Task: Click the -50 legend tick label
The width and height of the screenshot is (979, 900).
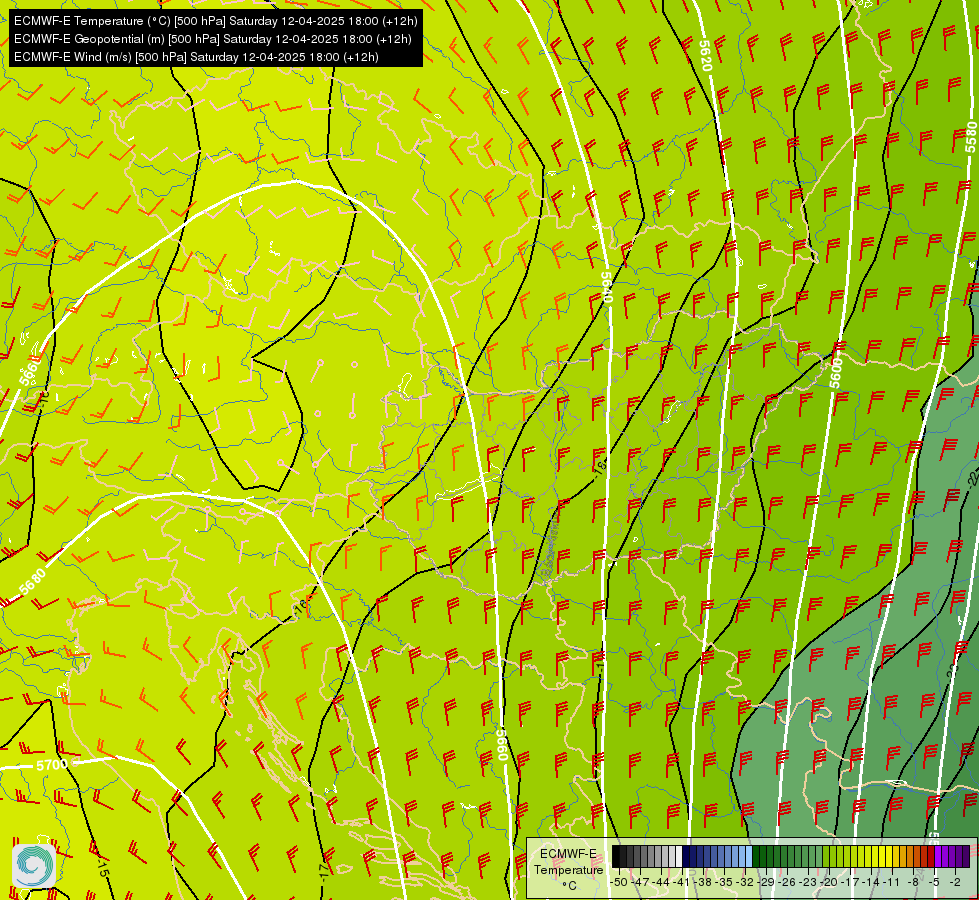Action: click(x=619, y=883)
